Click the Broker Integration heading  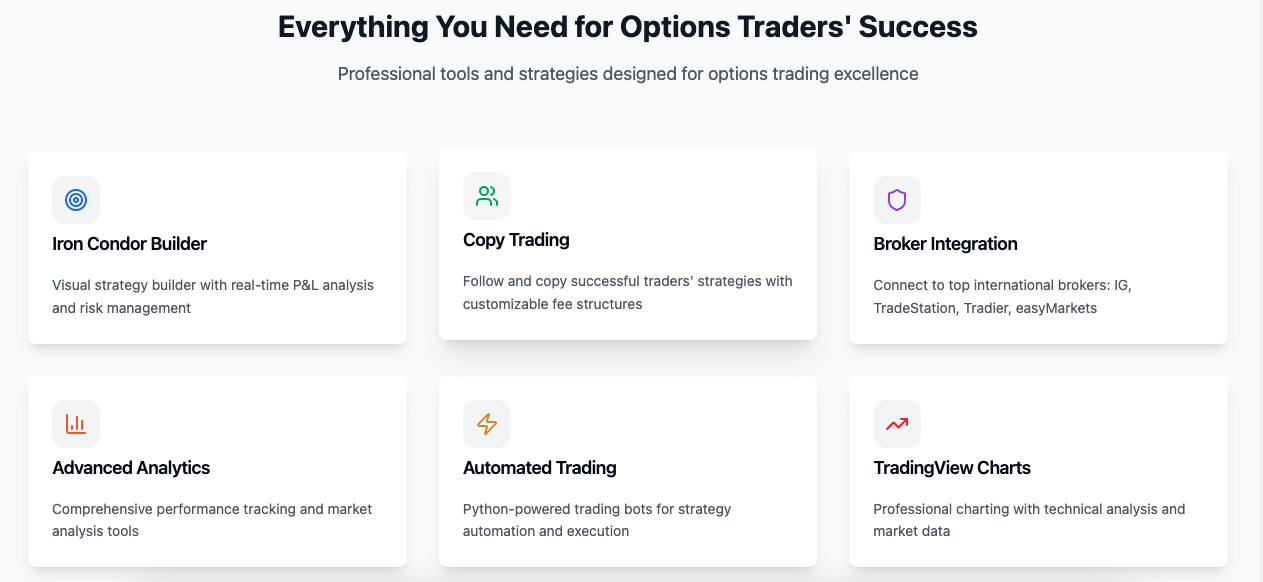[x=945, y=244]
